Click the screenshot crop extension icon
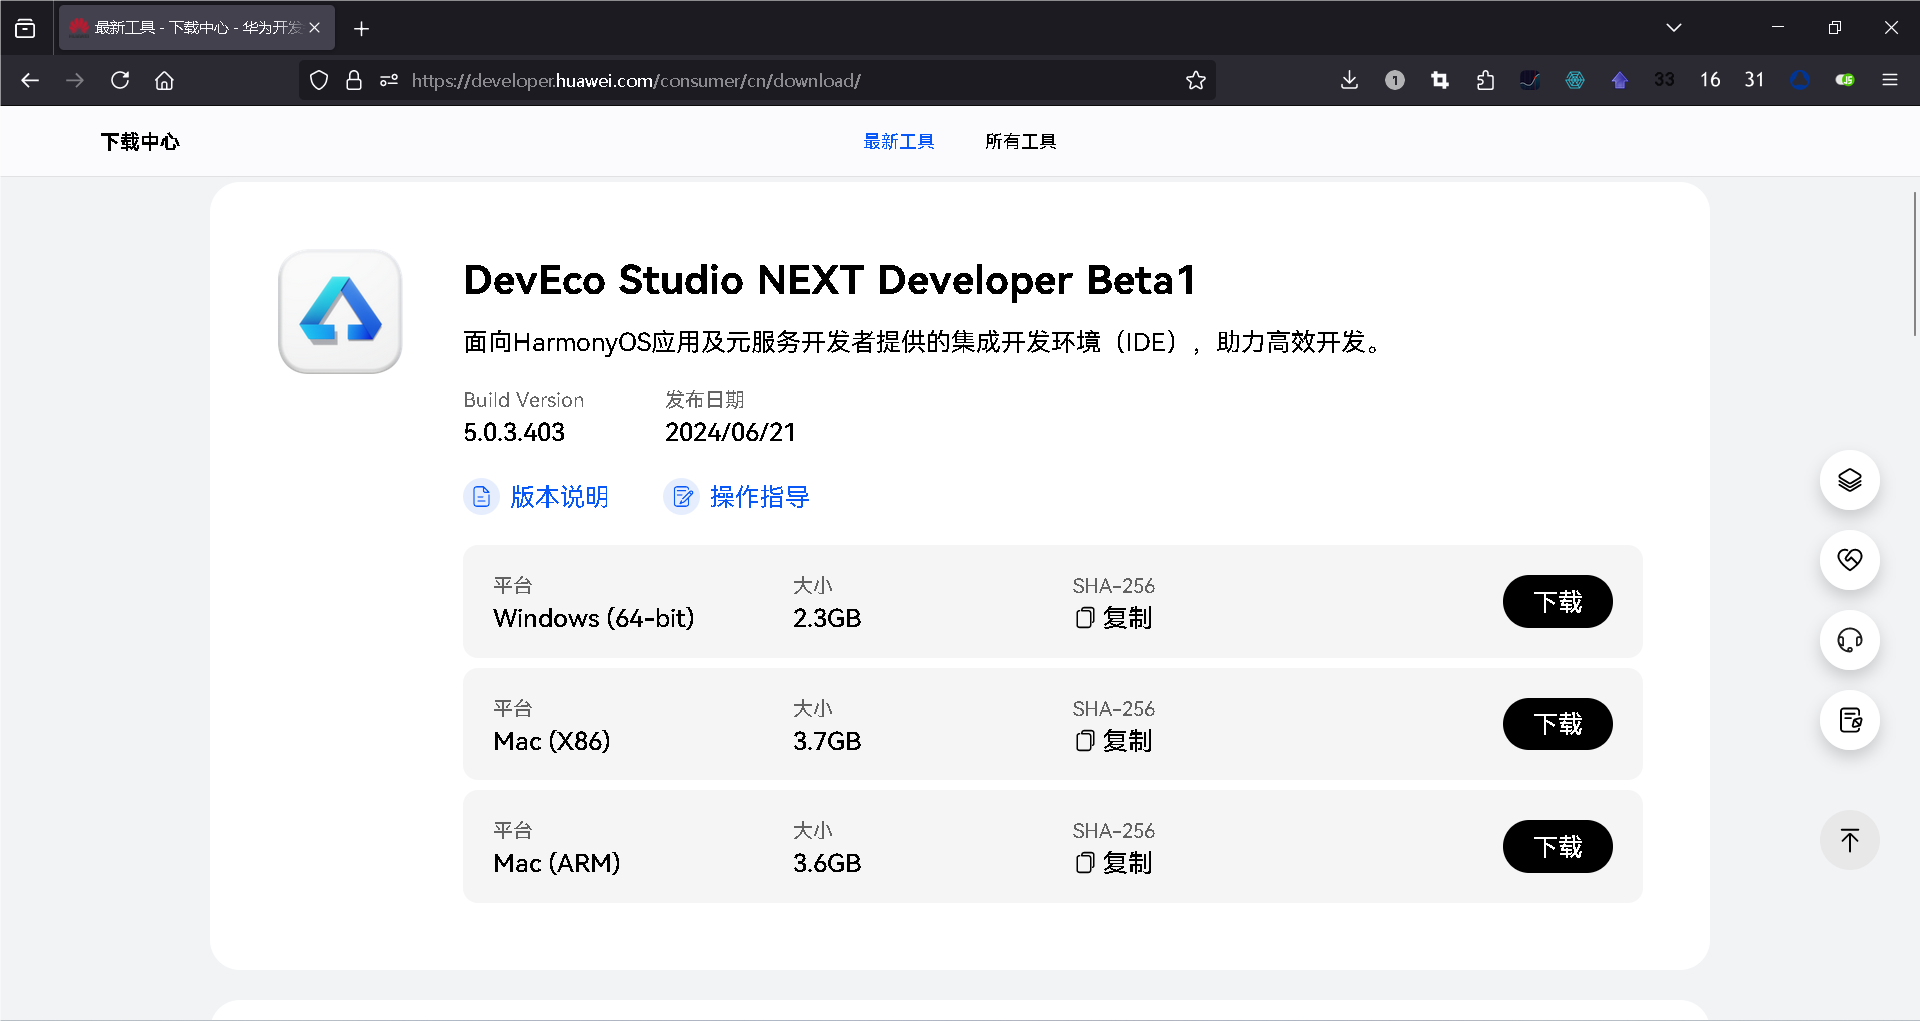The image size is (1920, 1021). click(x=1440, y=80)
